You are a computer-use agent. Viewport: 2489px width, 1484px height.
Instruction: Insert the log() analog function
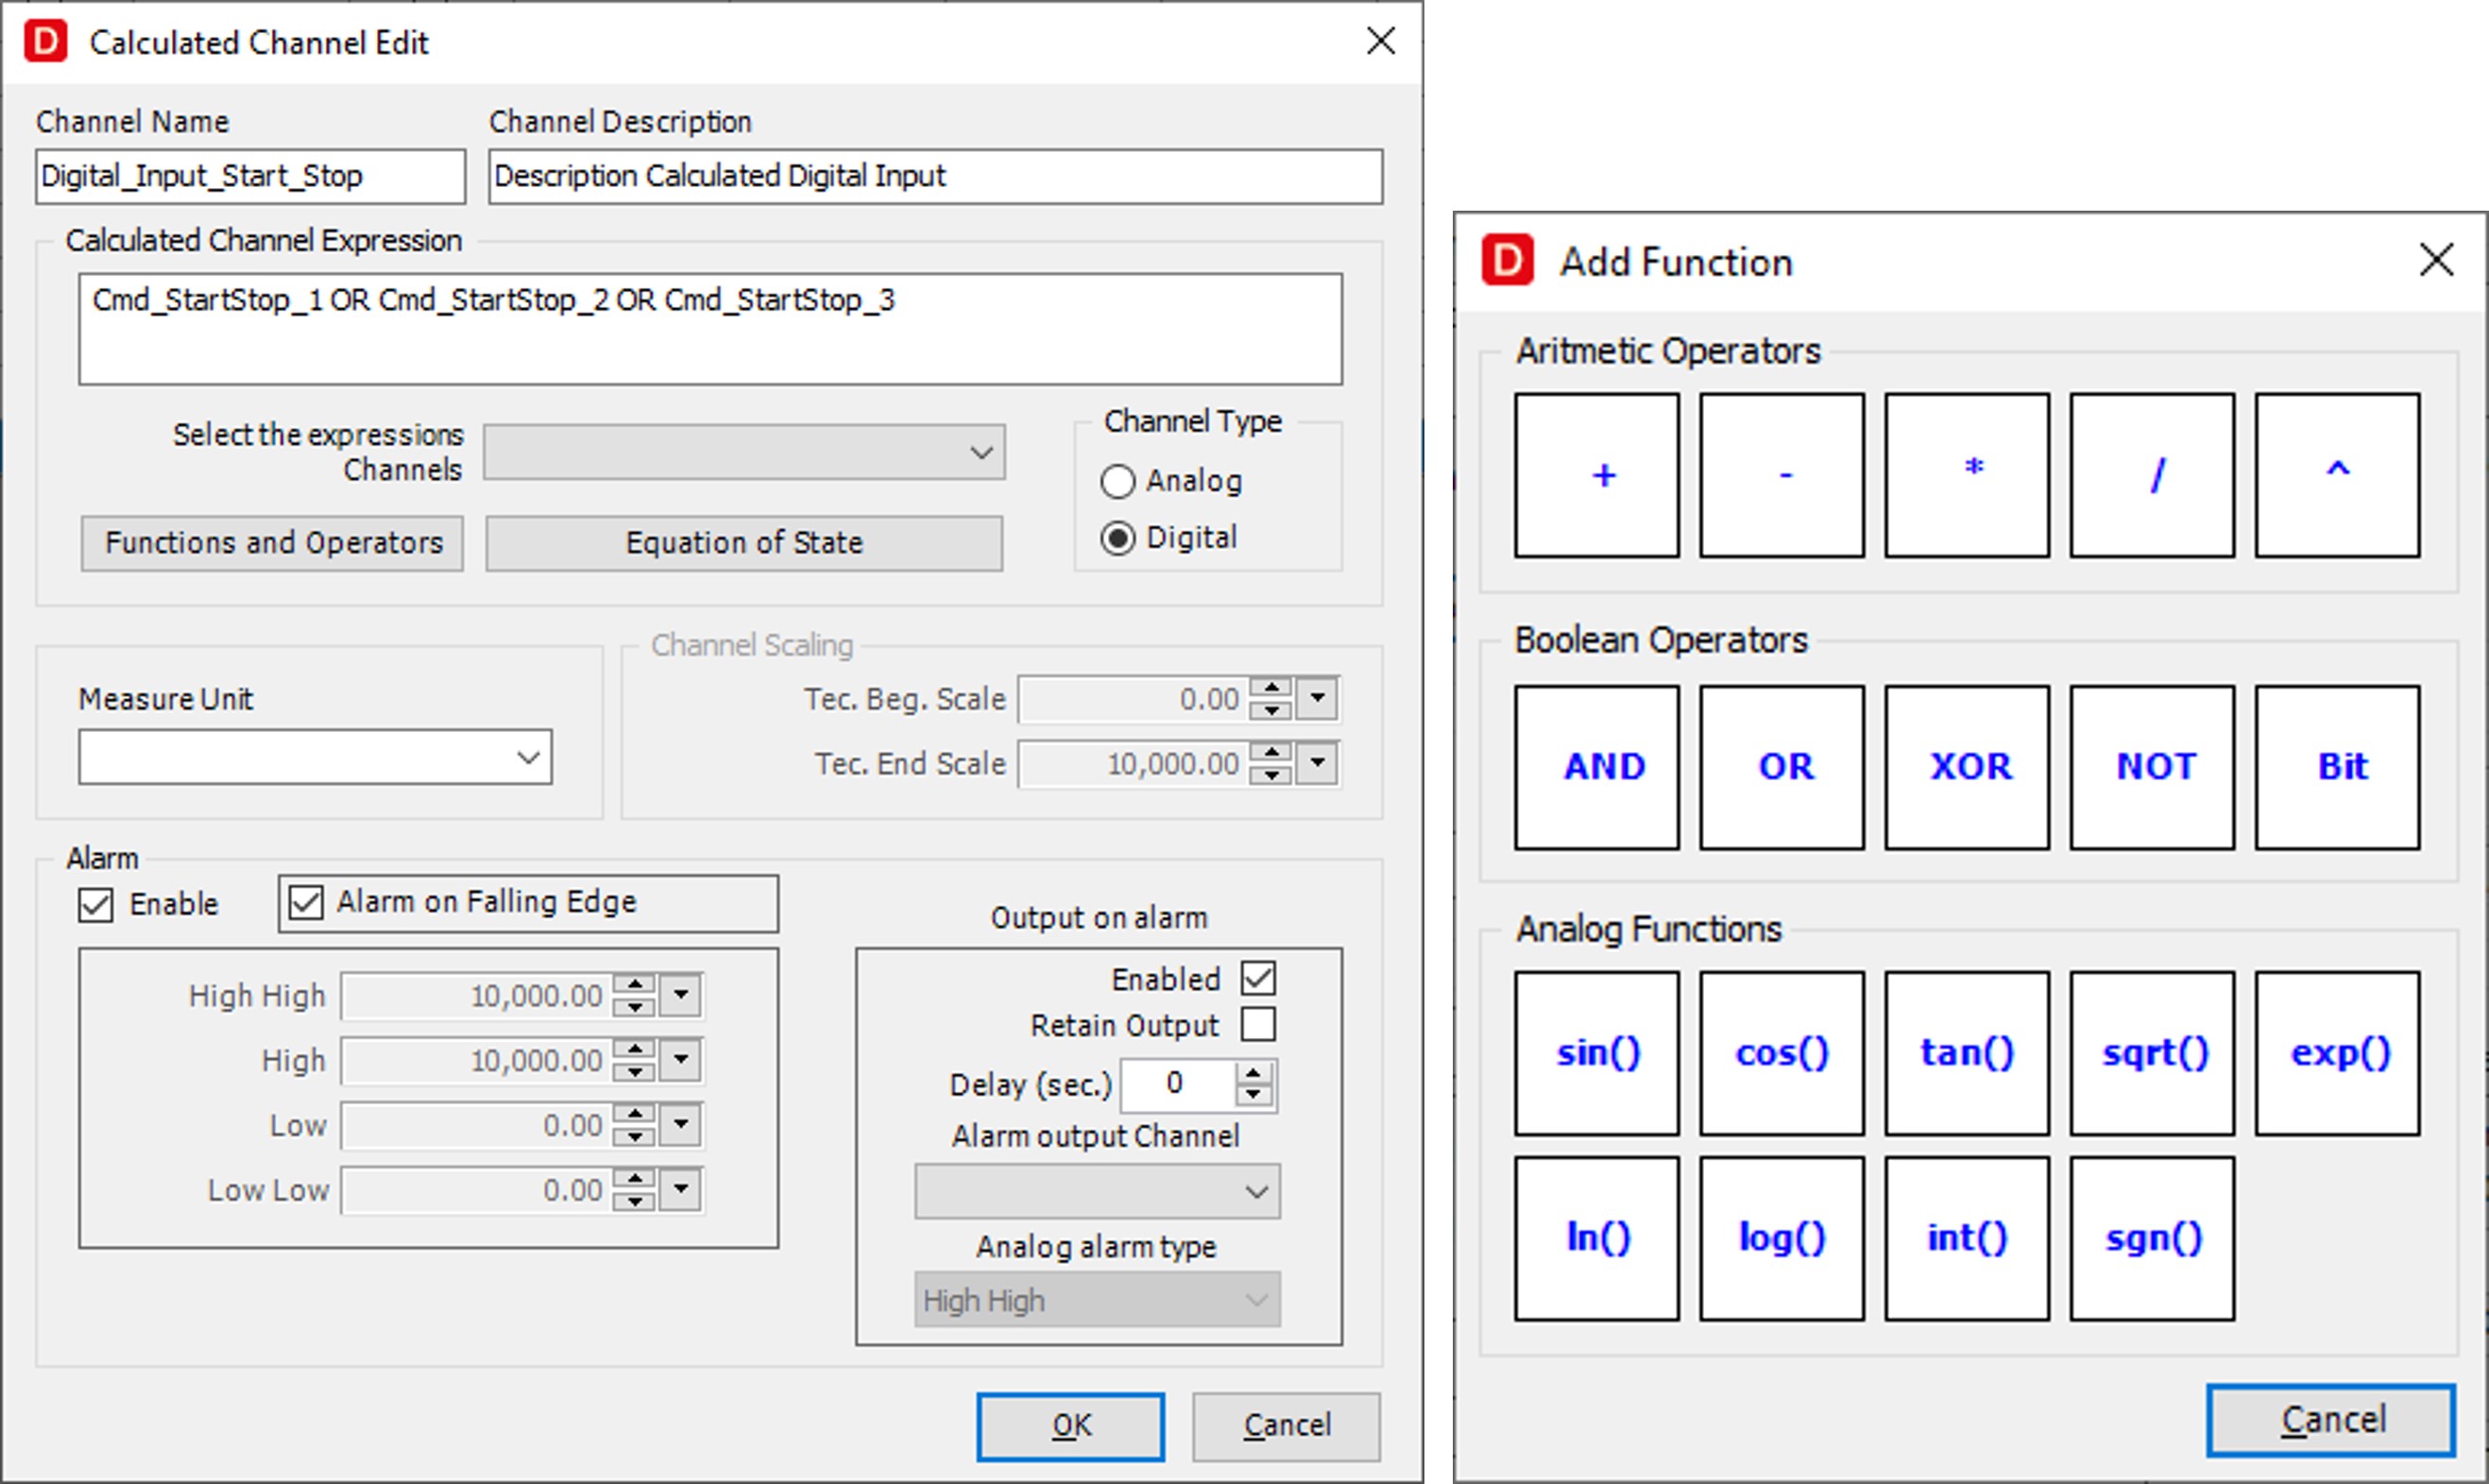coord(1781,1238)
